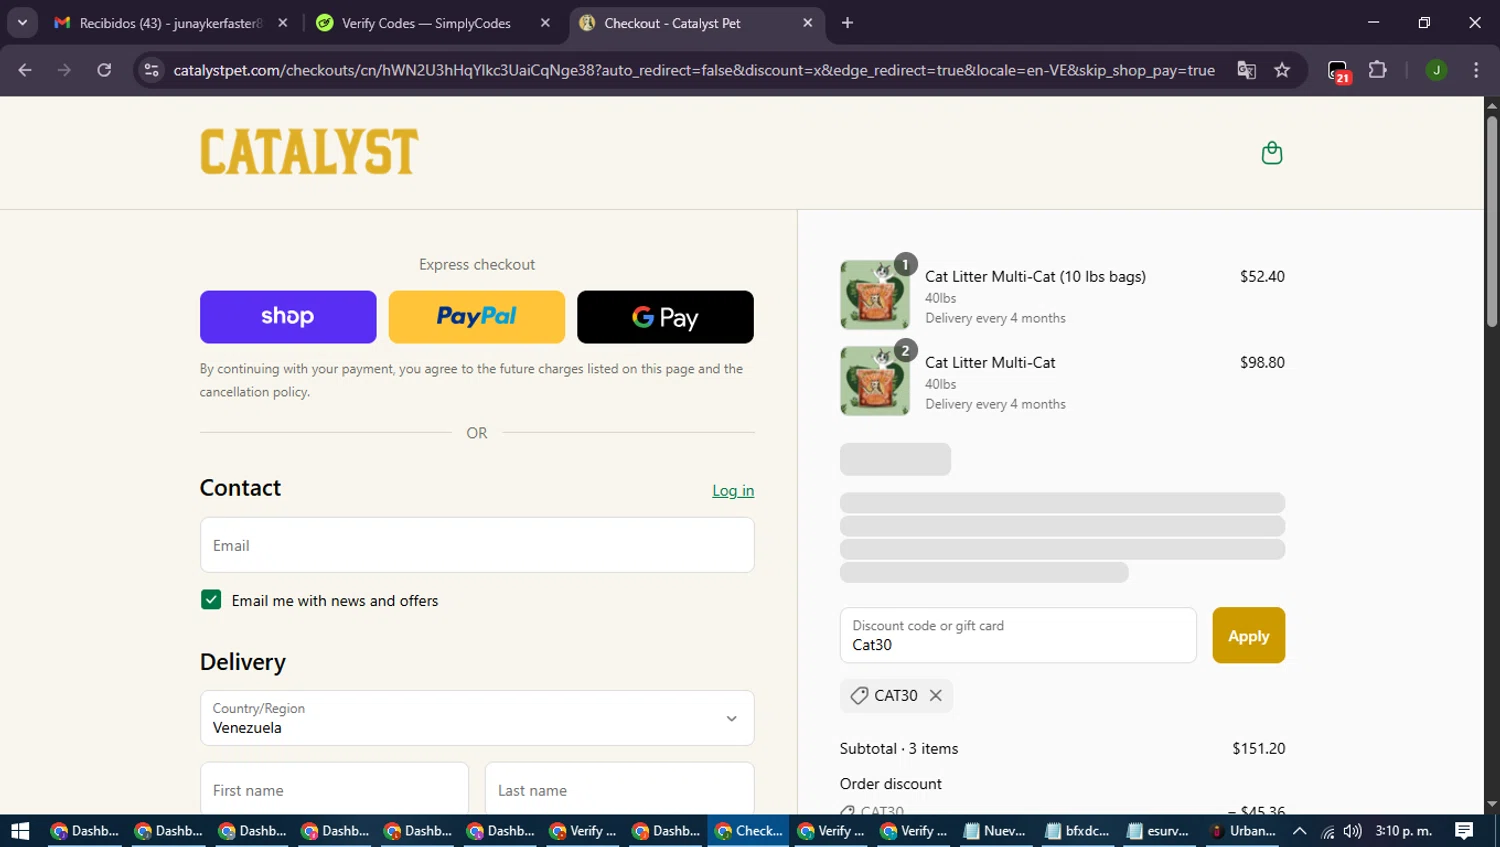This screenshot has height=847, width=1500.
Task: Focus the First name field
Action: point(334,789)
